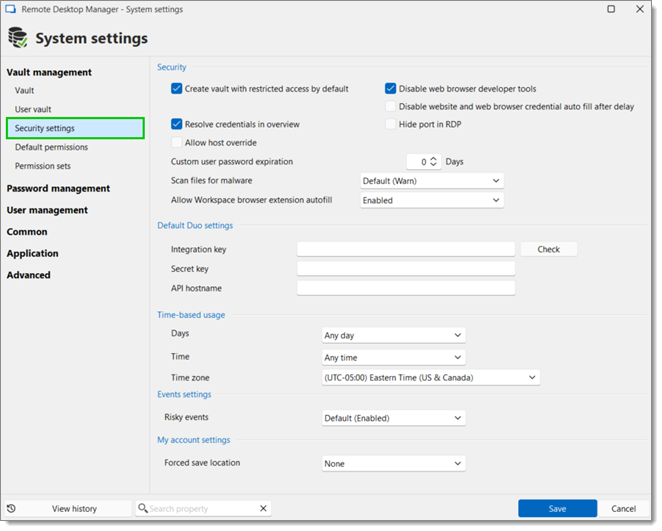
Task: Clear the search property field with X
Action: 263,508
